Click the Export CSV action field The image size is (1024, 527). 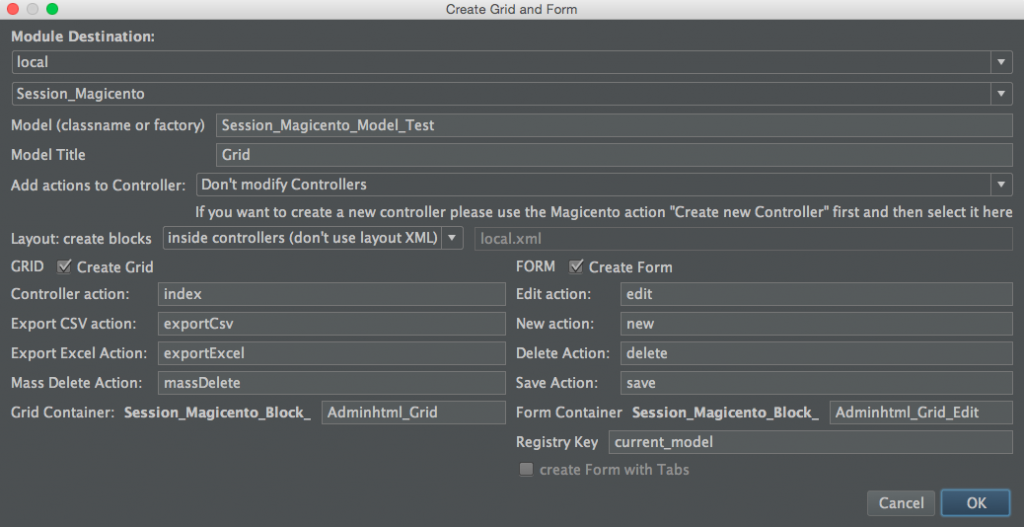(332, 323)
